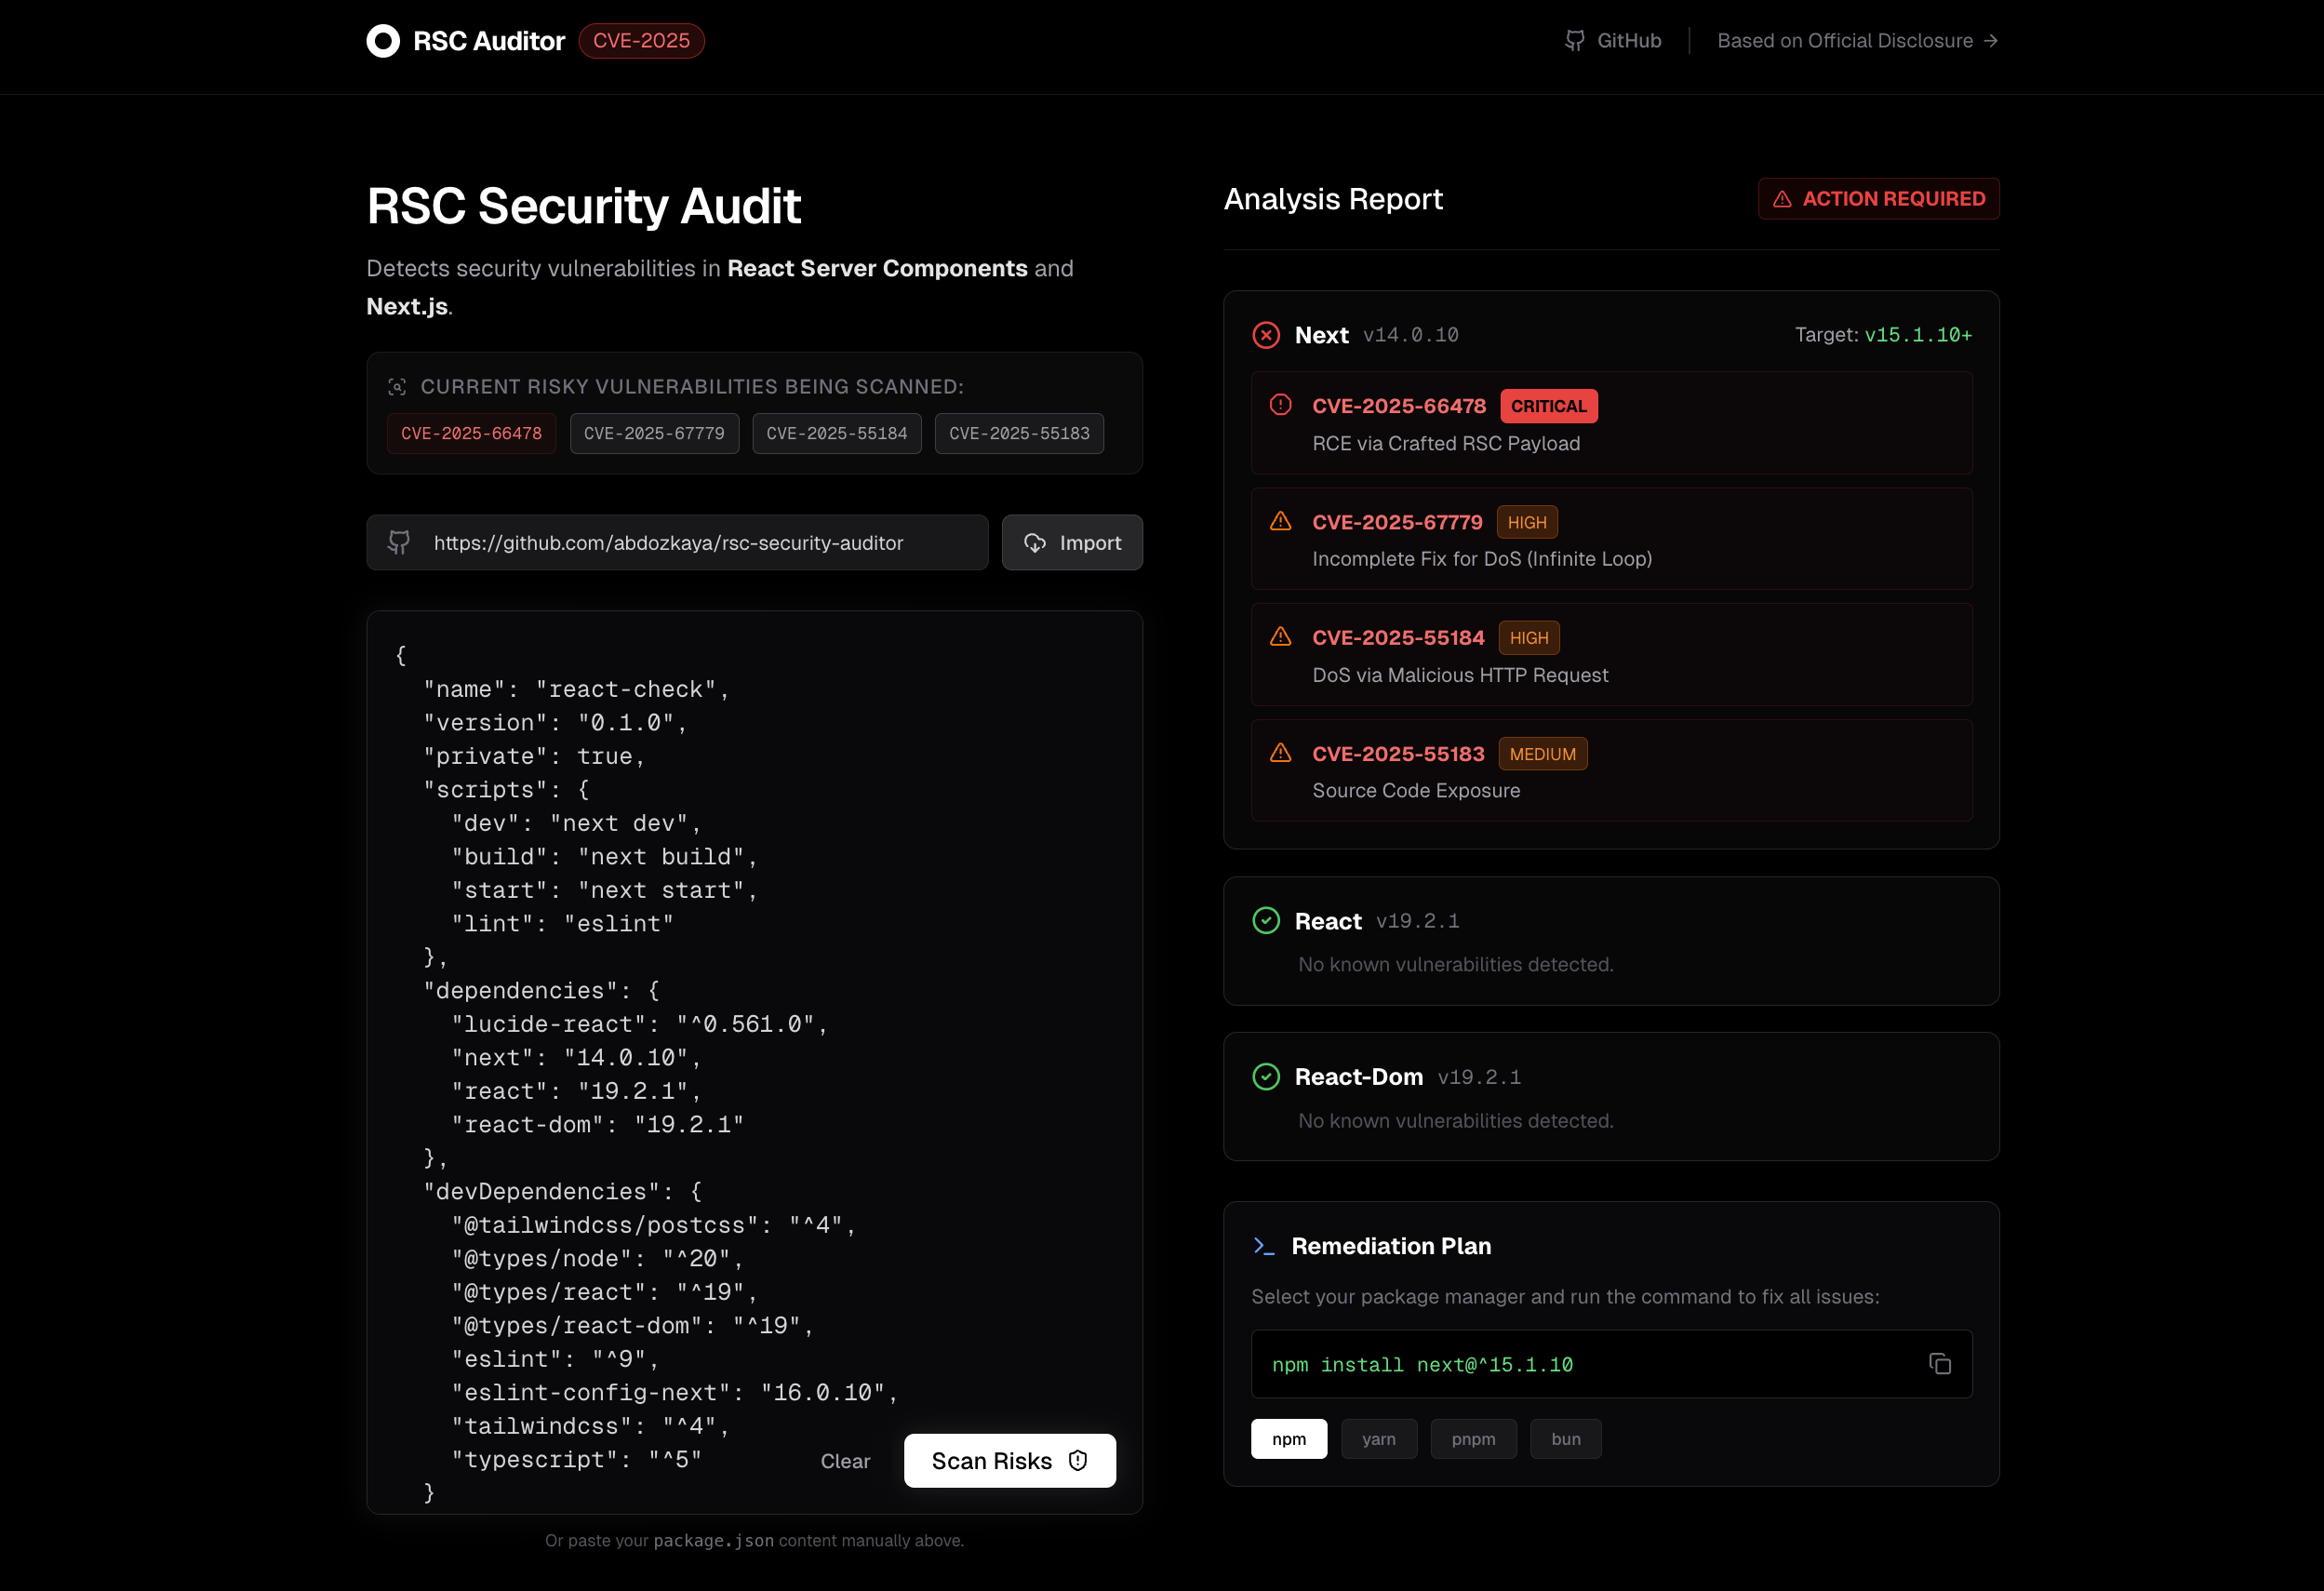Click the CVE-2025-67779 scanned tag
This screenshot has height=1591, width=2324.
click(x=654, y=434)
